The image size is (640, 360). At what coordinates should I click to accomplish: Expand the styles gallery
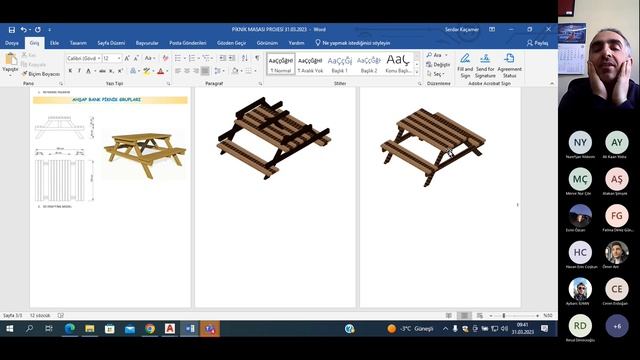[417, 72]
